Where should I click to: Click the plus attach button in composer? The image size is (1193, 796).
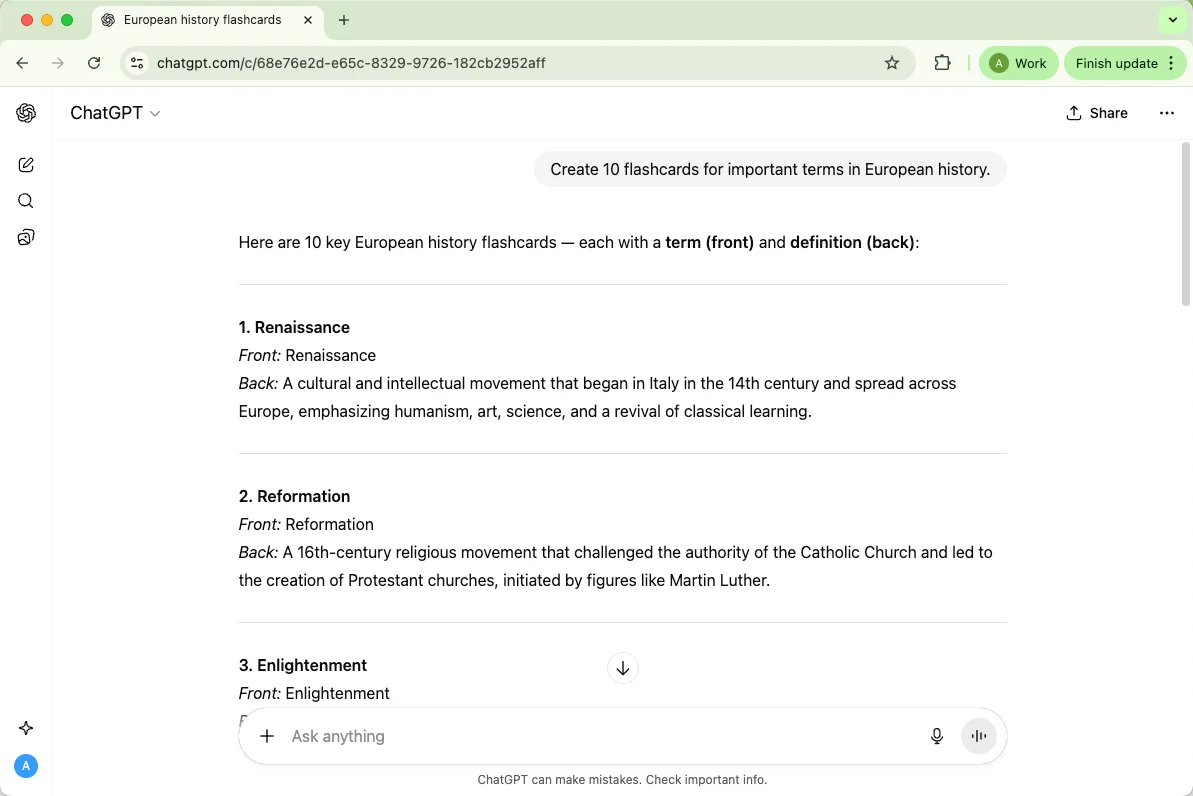[267, 736]
